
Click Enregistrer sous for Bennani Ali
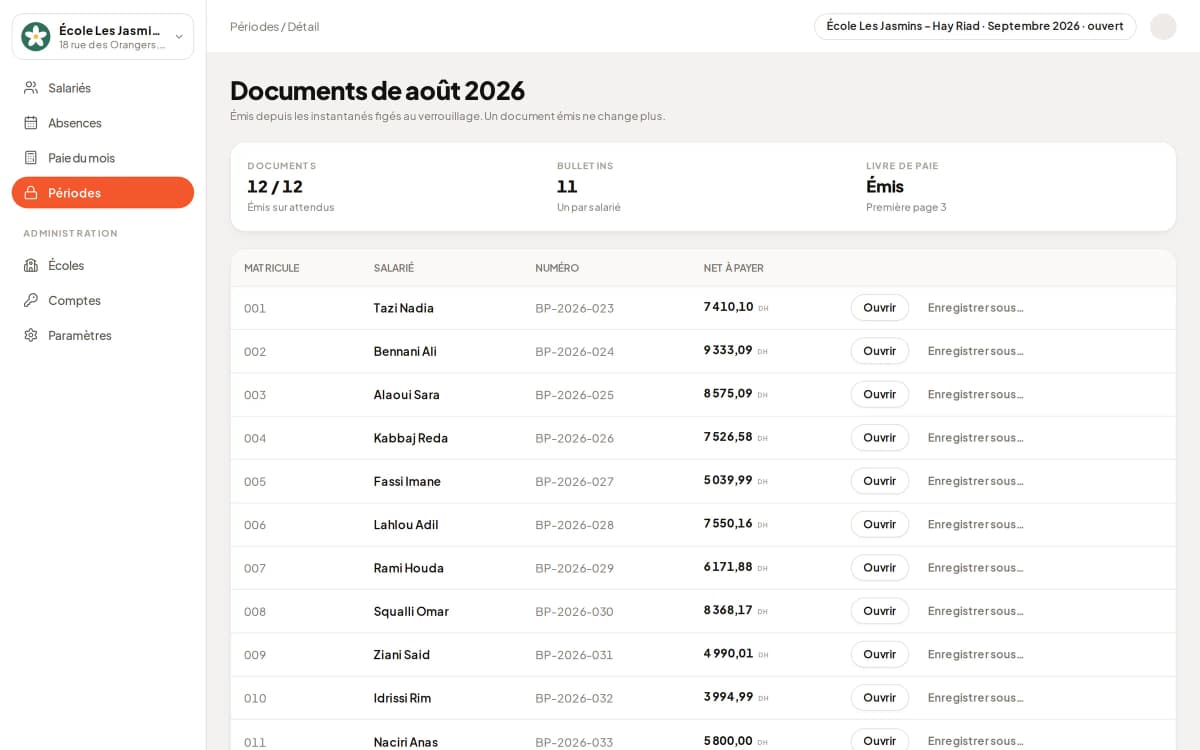[975, 351]
